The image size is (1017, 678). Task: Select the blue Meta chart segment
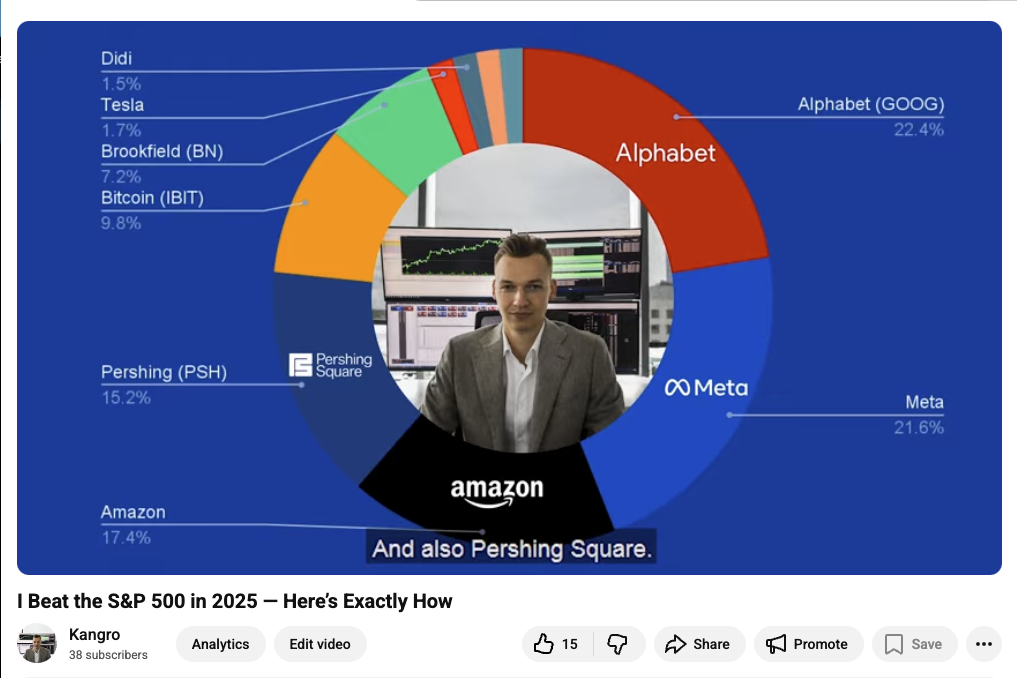707,388
